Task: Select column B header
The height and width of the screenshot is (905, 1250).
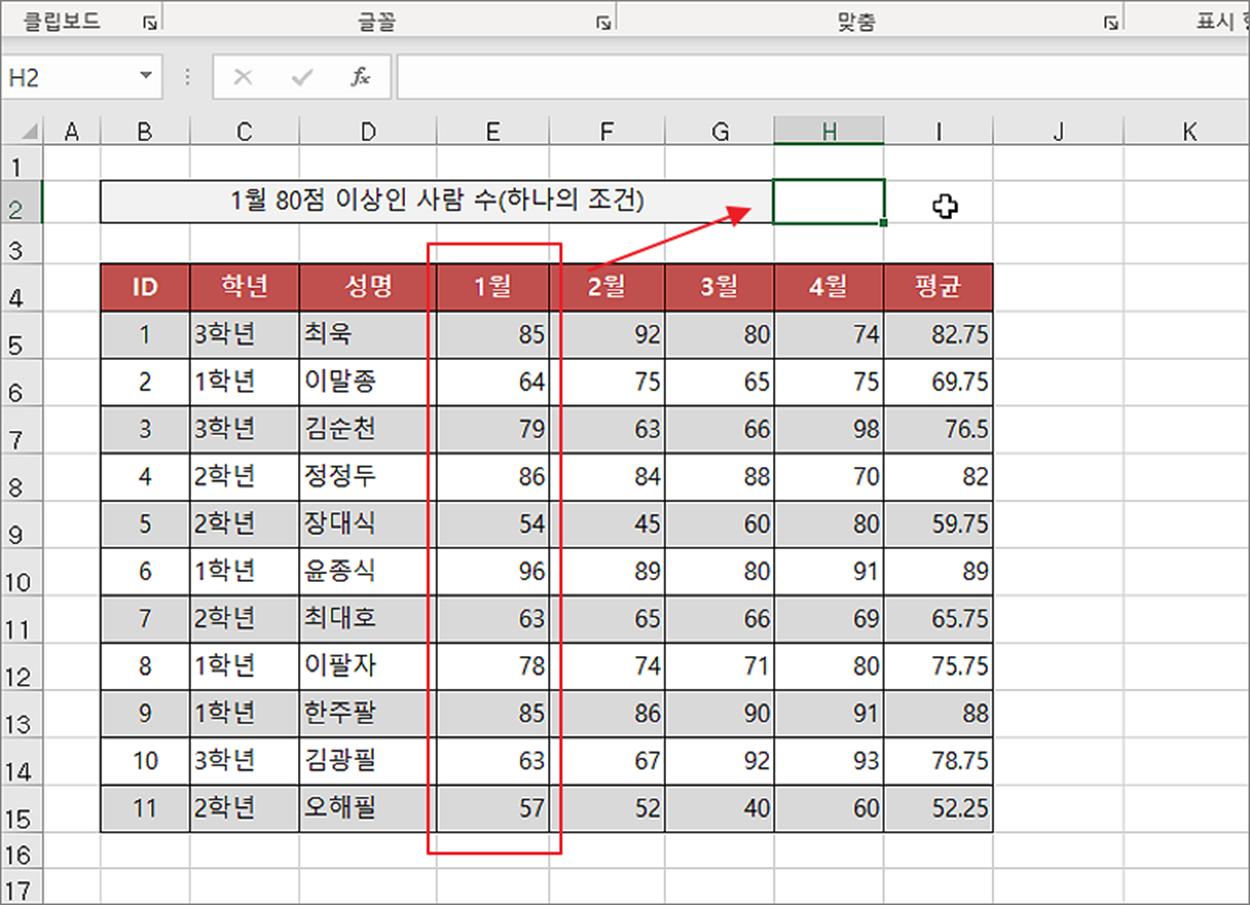Action: point(145,131)
